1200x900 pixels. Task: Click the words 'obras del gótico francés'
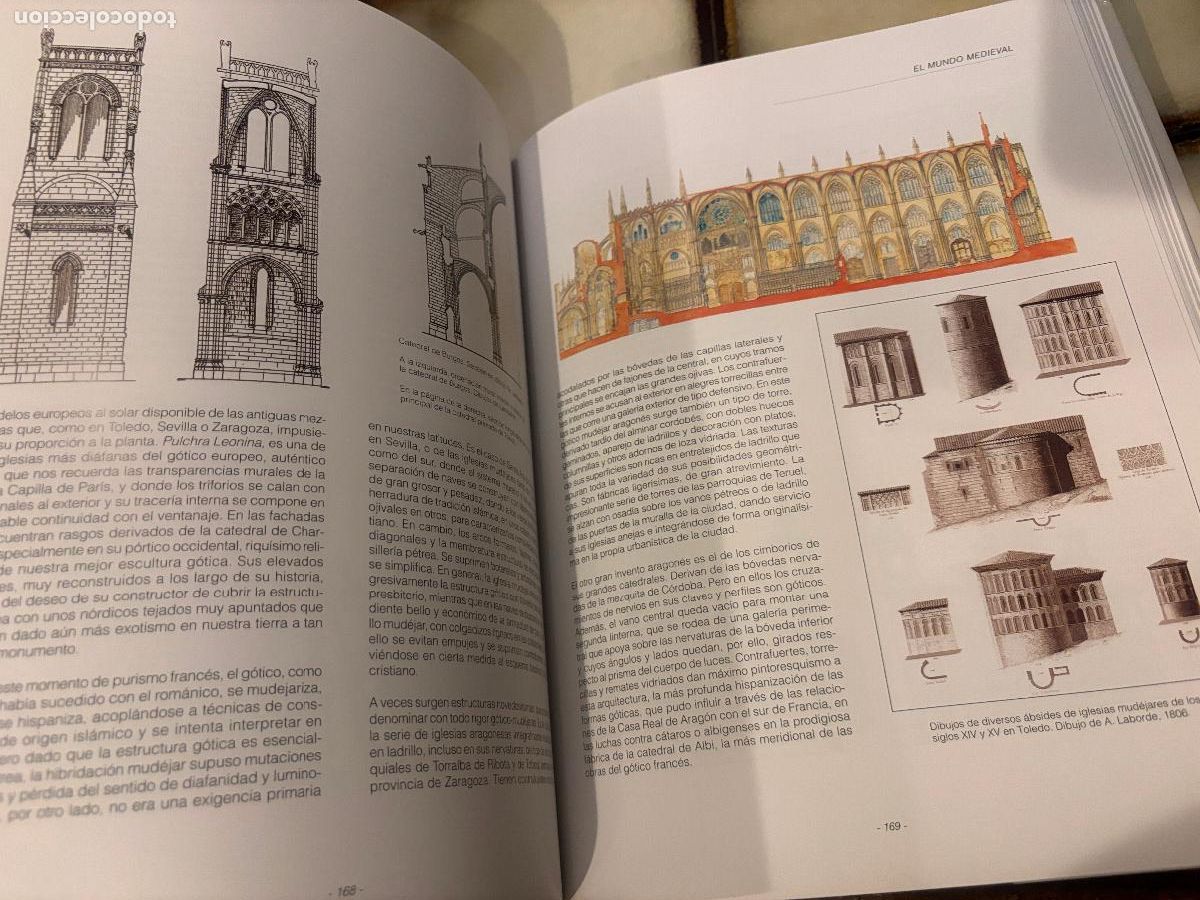point(639,766)
